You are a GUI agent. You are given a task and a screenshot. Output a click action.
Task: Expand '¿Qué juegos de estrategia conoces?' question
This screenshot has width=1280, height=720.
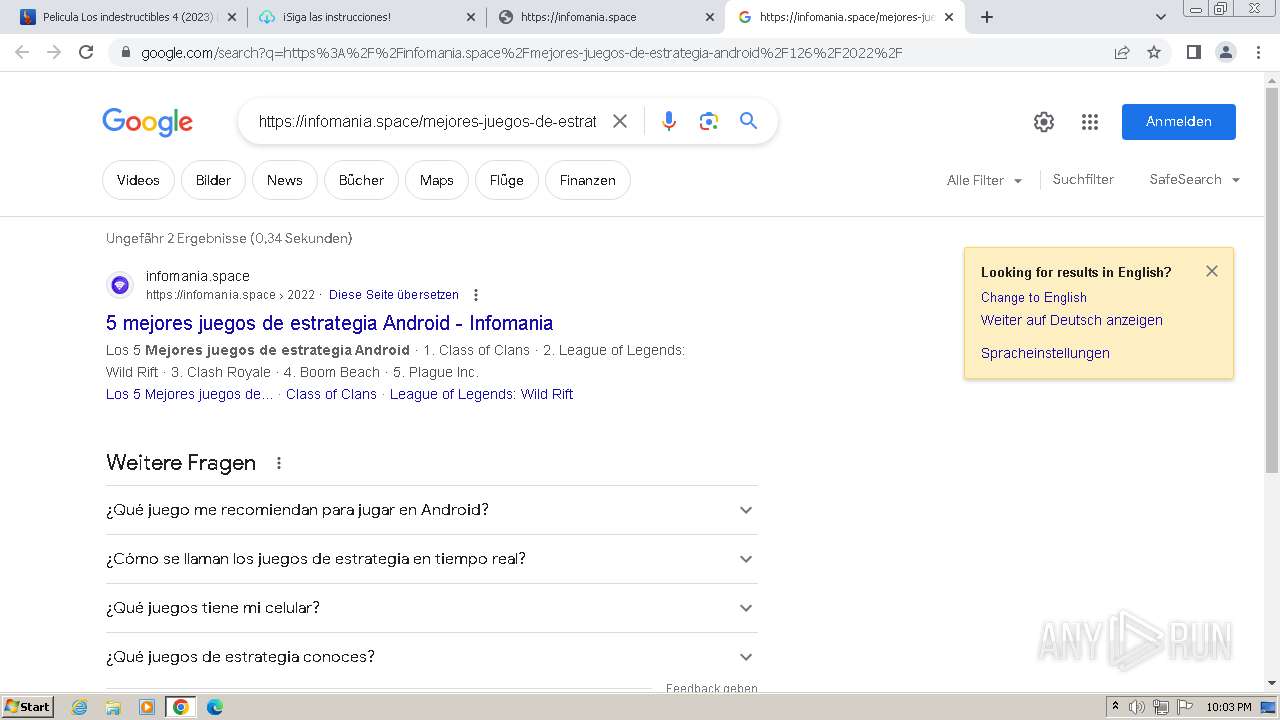tap(432, 657)
